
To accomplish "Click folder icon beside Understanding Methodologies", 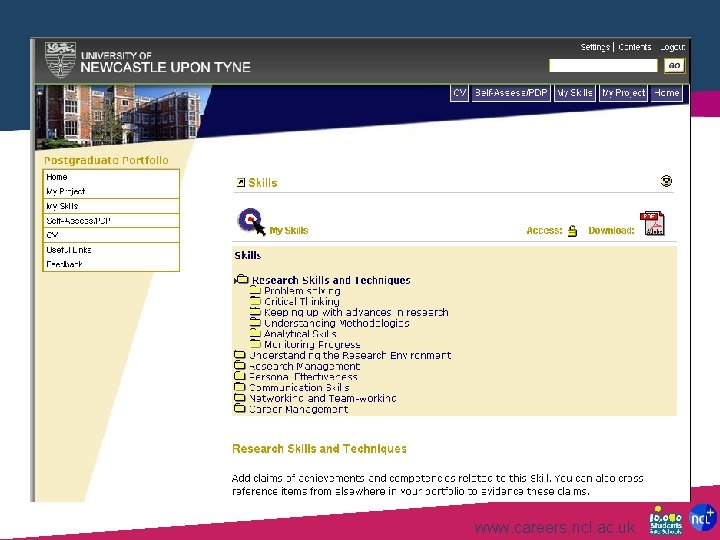I will (x=255, y=323).
